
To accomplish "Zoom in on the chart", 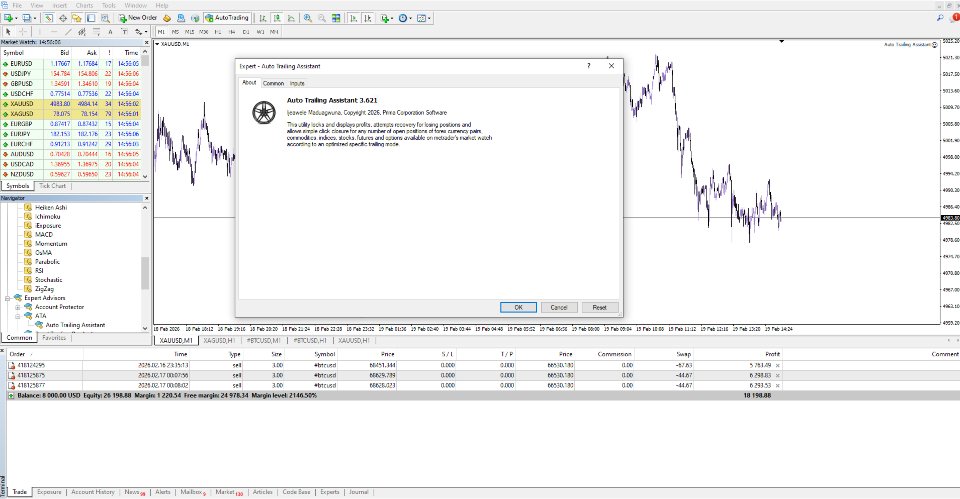I will click(x=307, y=18).
